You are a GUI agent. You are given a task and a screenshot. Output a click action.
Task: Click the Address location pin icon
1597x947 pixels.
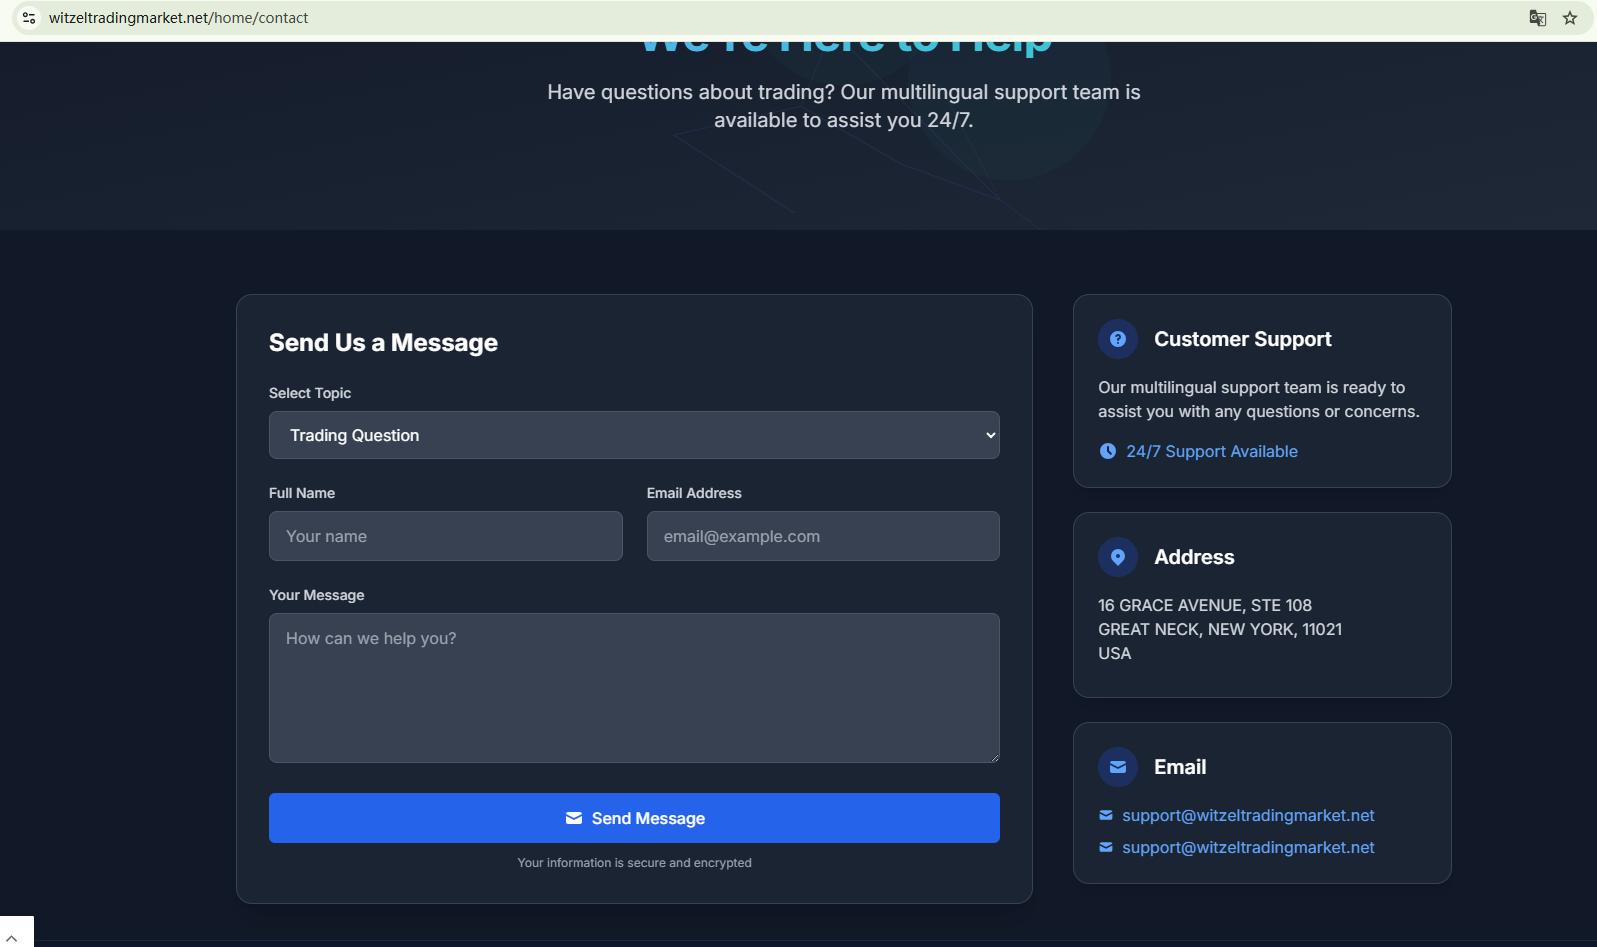click(1117, 557)
